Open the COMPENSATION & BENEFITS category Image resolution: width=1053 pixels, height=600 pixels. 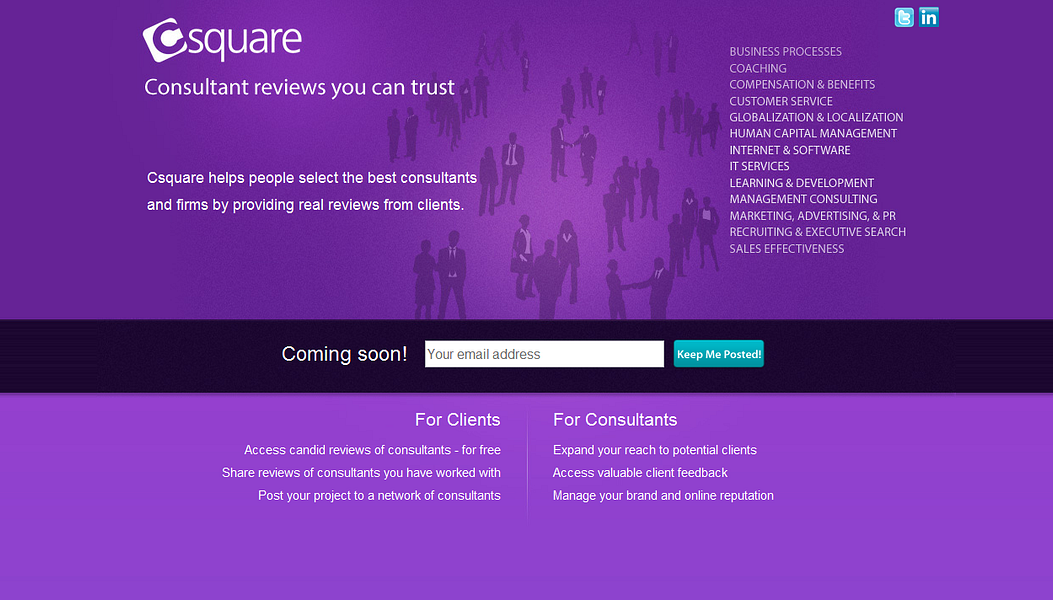801,84
